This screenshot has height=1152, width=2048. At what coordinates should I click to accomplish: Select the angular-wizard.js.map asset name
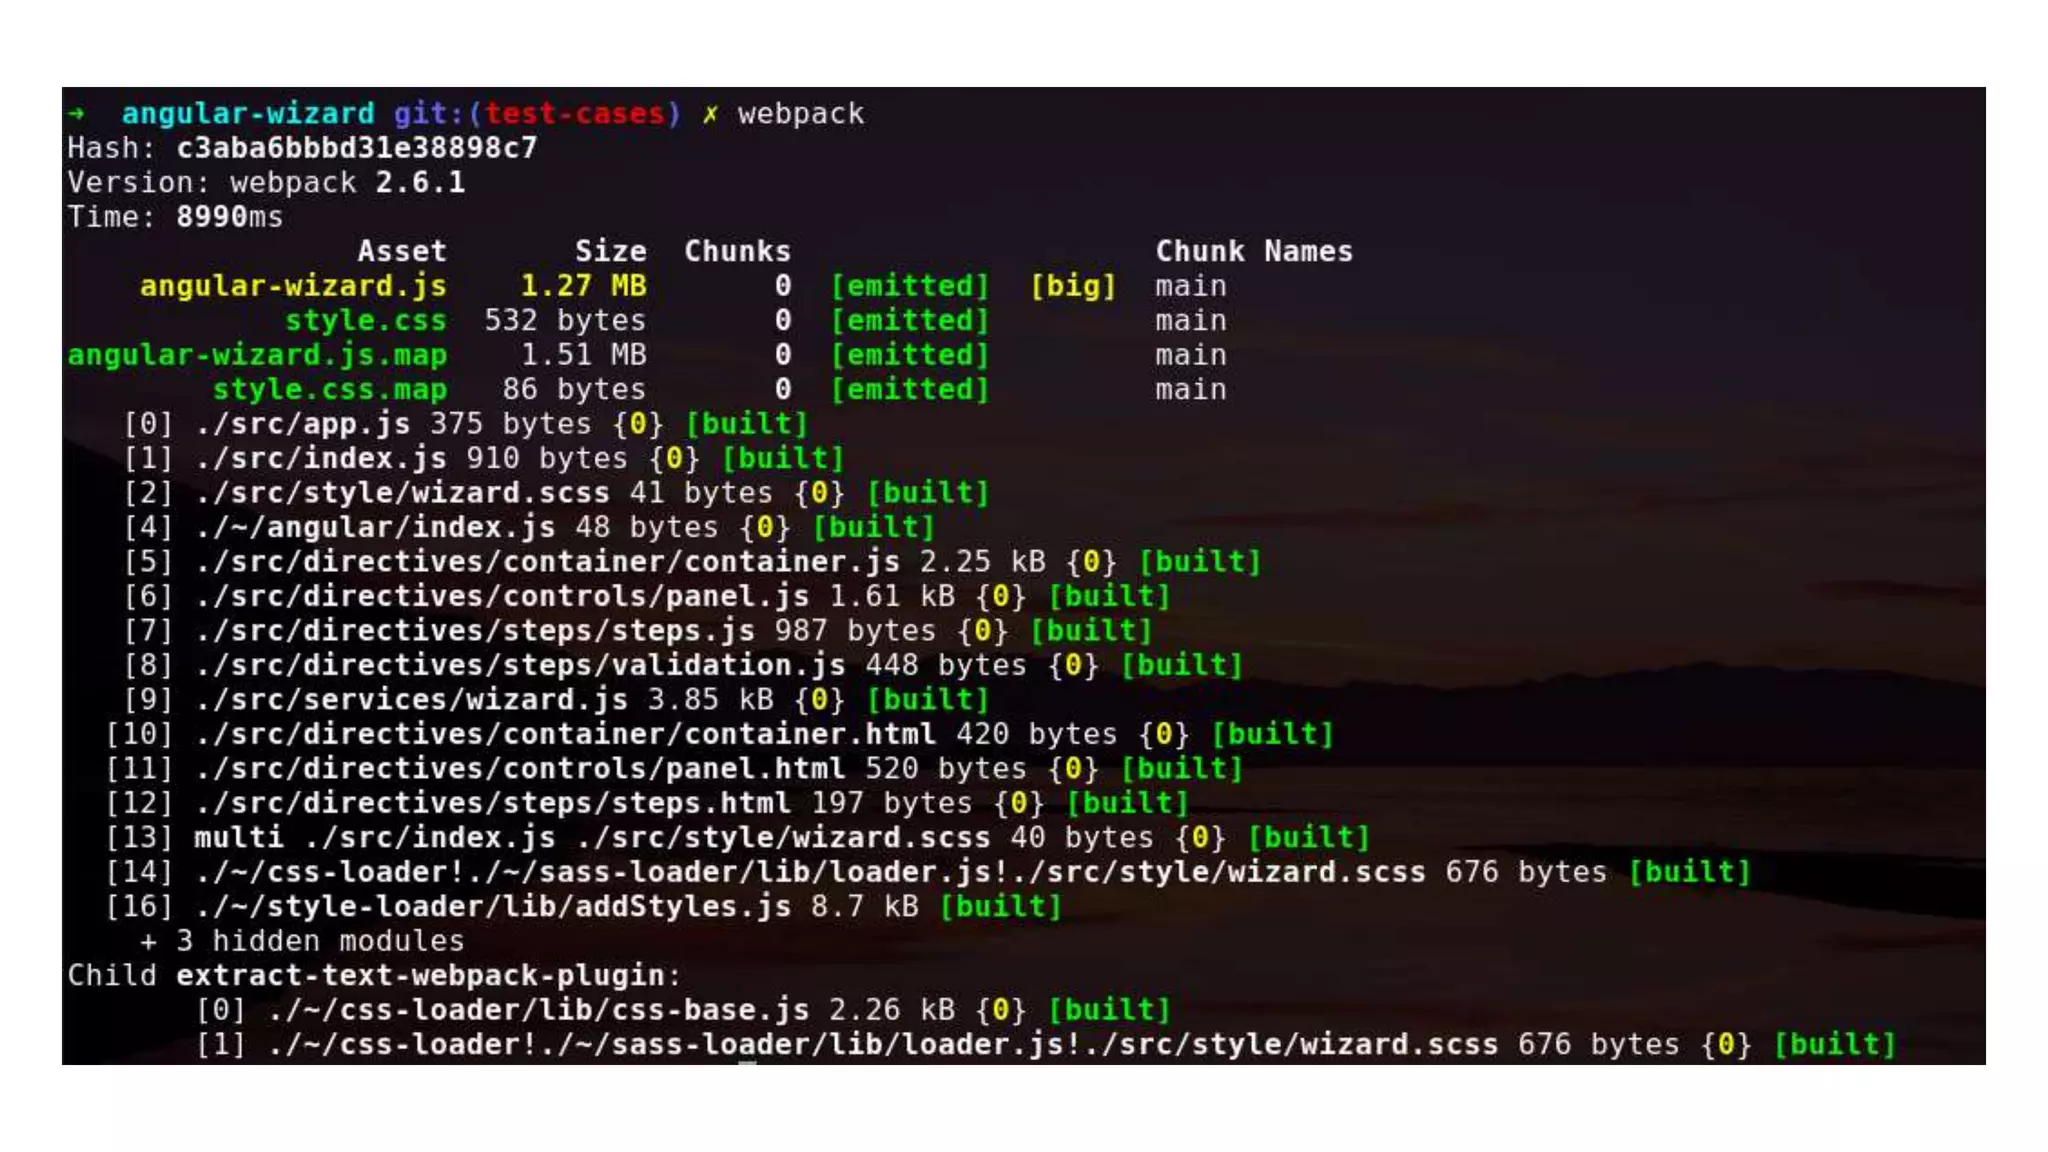click(x=257, y=355)
